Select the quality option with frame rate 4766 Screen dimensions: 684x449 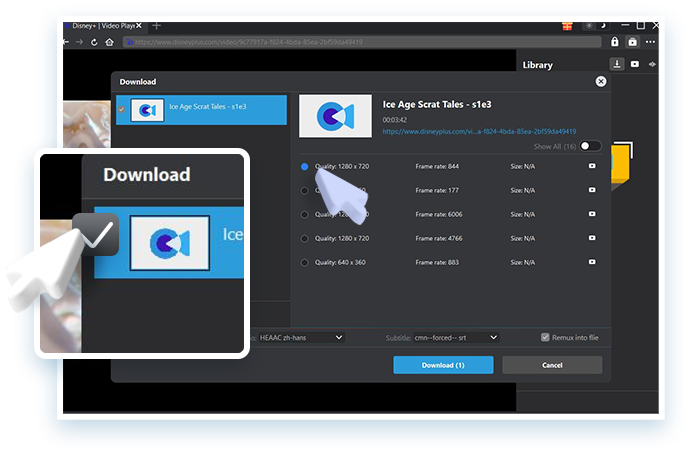click(304, 239)
